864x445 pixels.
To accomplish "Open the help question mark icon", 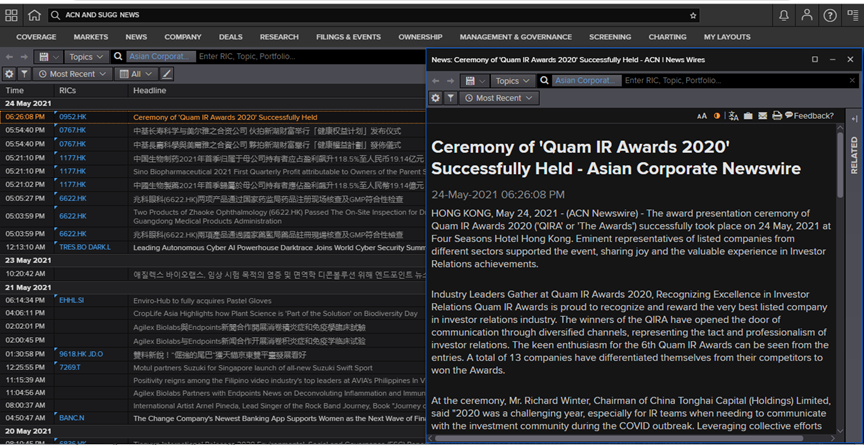I will click(x=830, y=15).
